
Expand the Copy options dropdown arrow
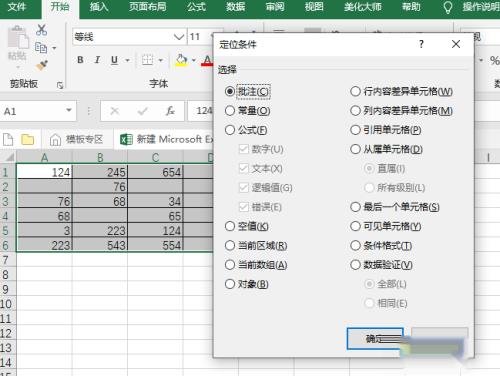[54, 48]
